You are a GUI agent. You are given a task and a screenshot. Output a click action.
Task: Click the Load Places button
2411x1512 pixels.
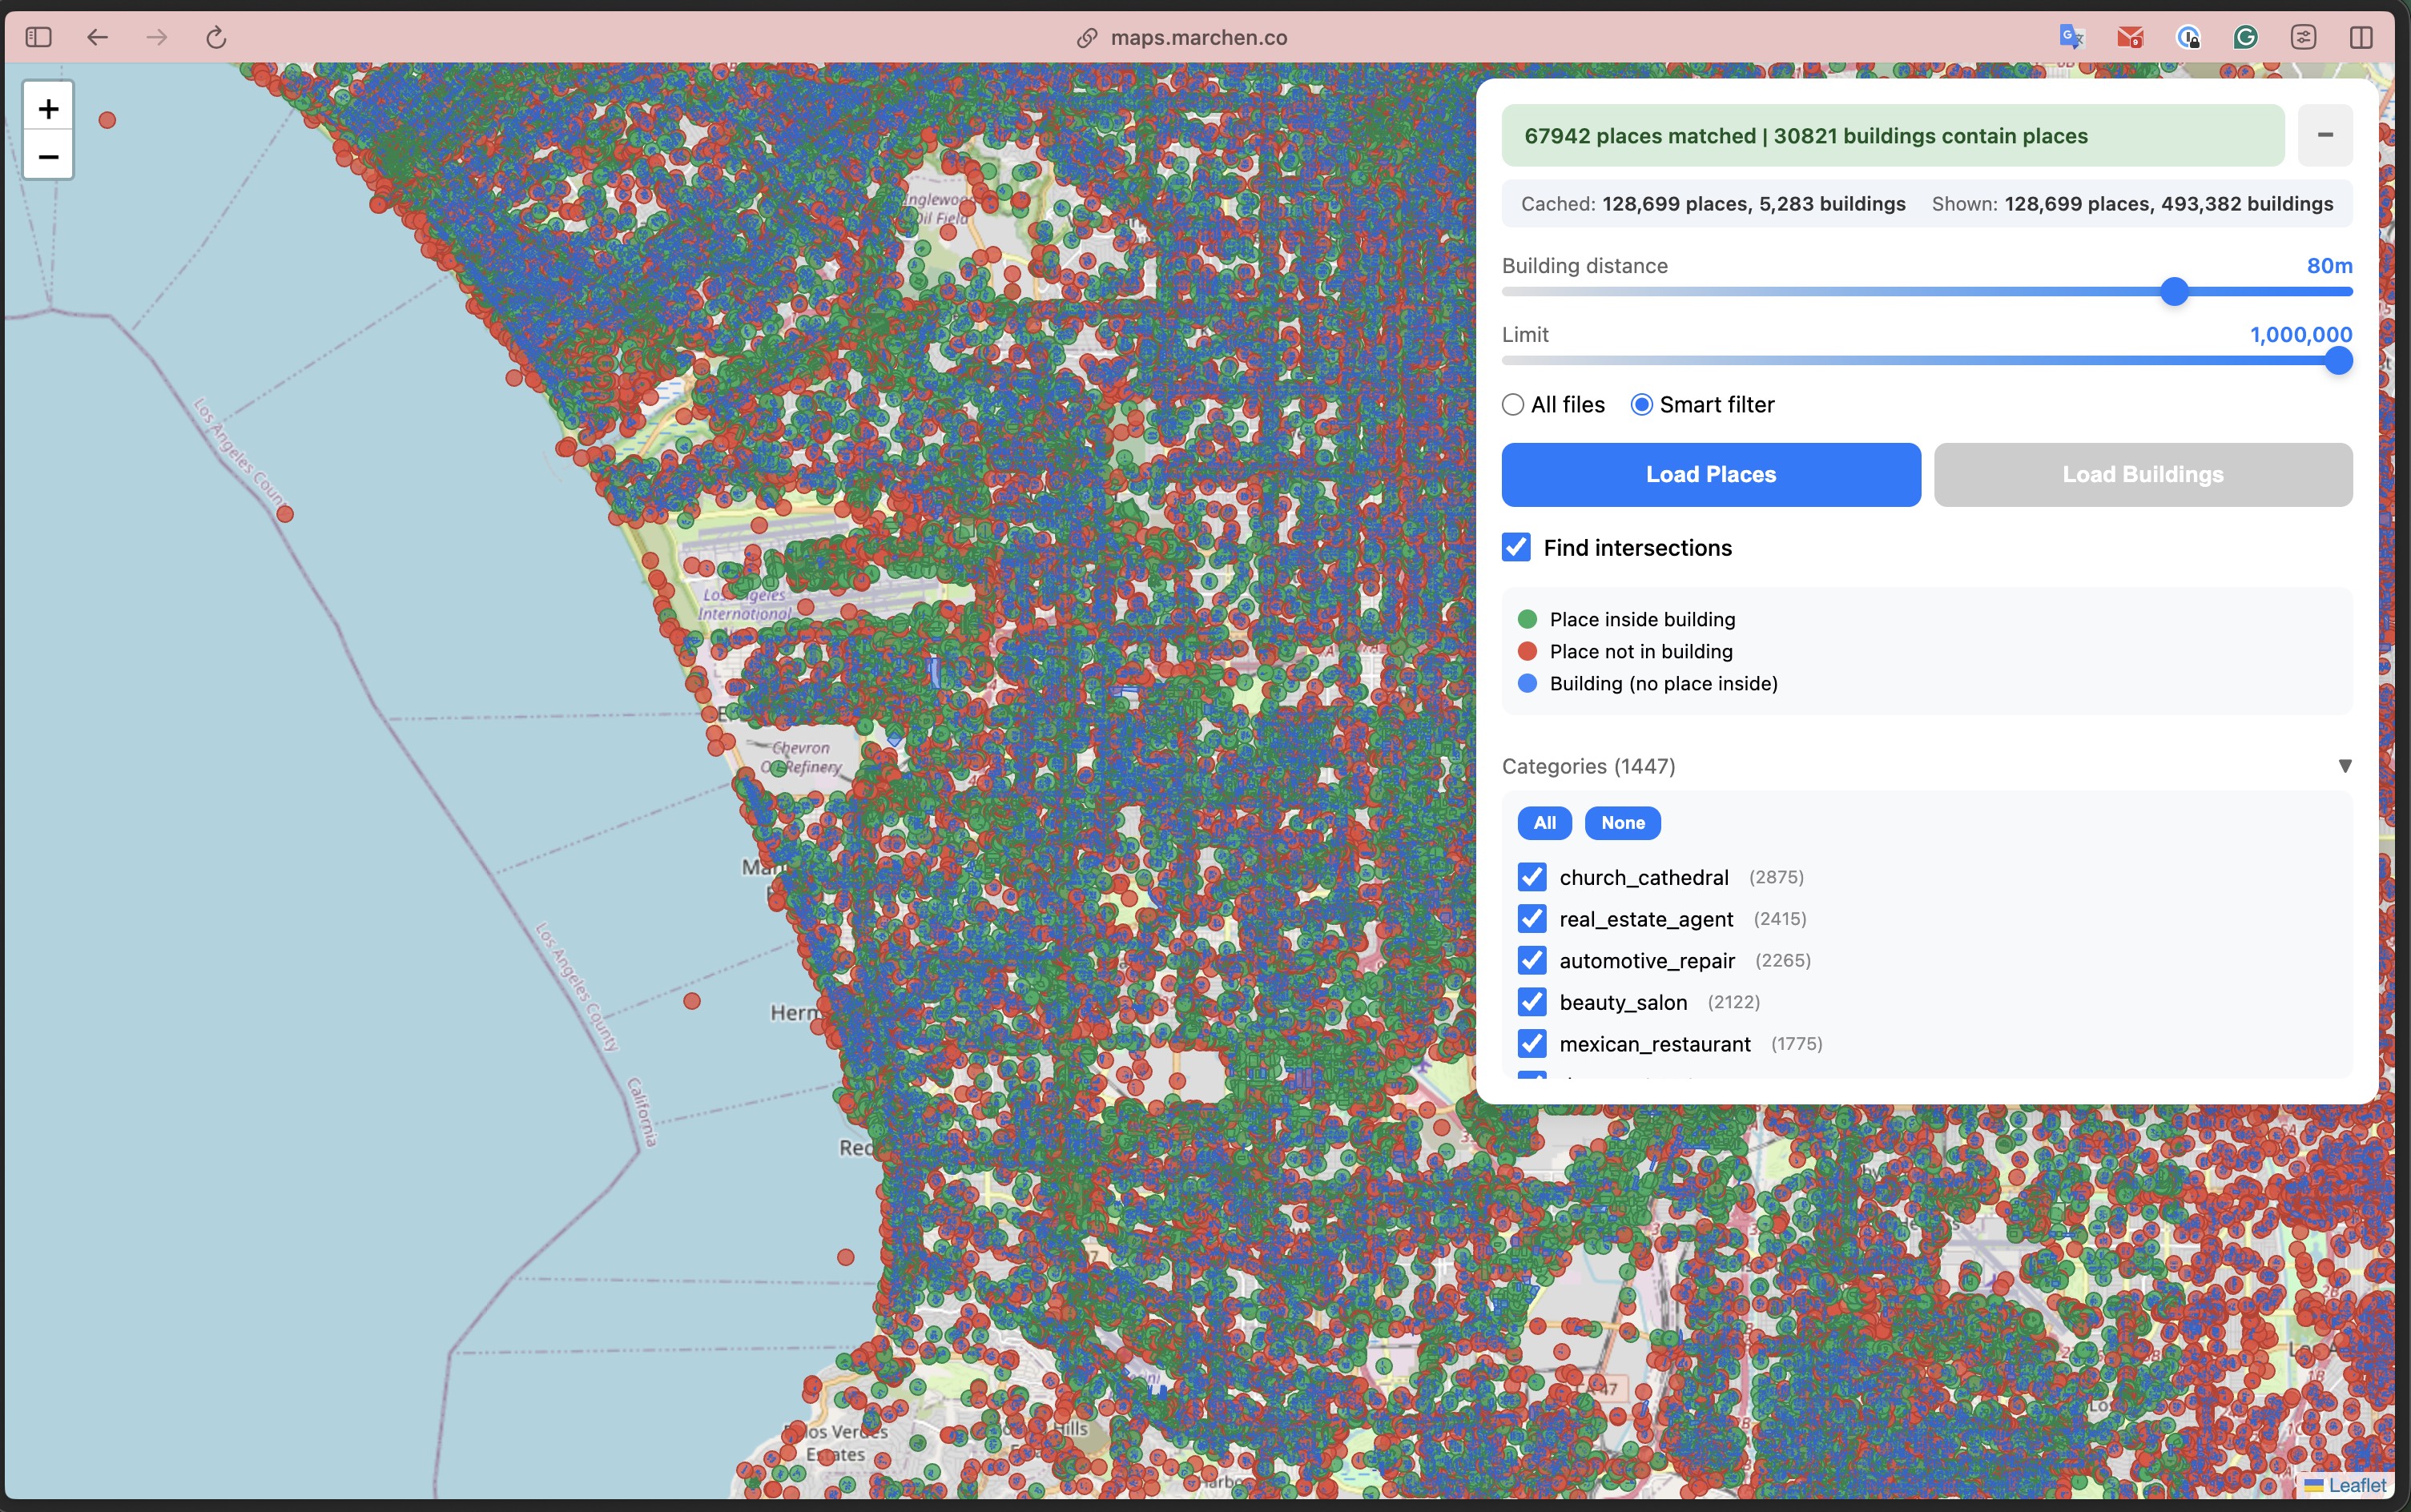pyautogui.click(x=1710, y=474)
